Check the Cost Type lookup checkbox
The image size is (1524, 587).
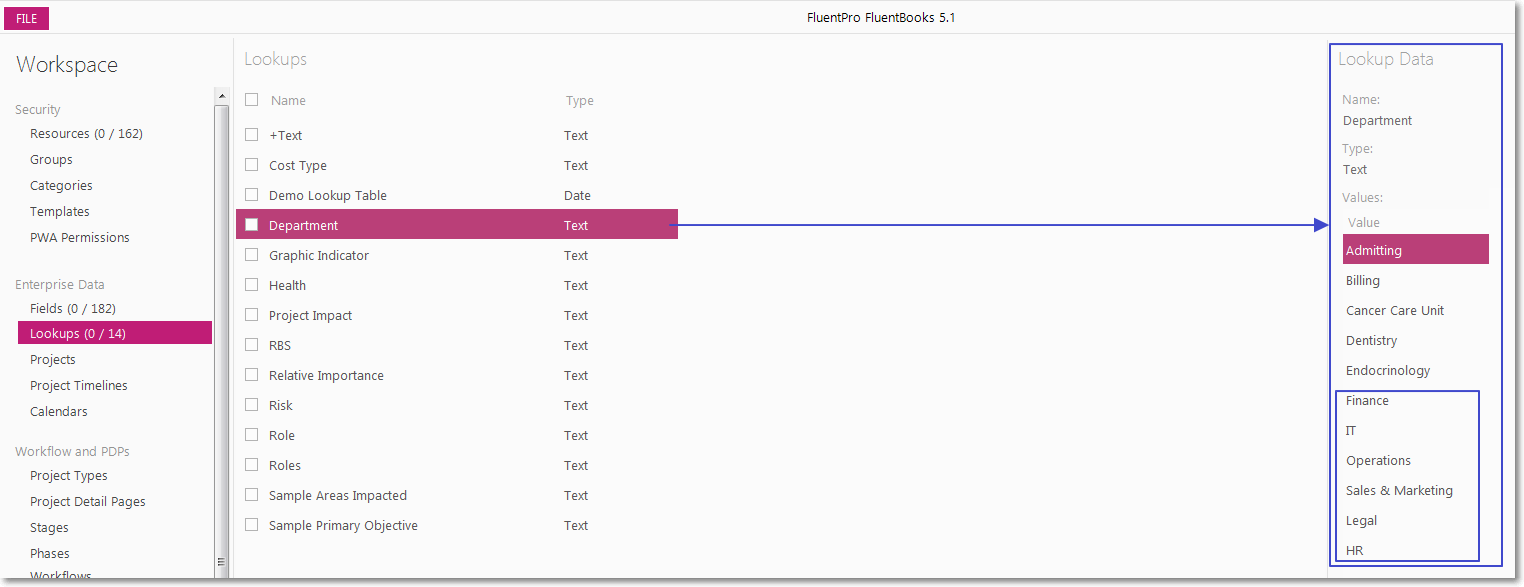[252, 165]
